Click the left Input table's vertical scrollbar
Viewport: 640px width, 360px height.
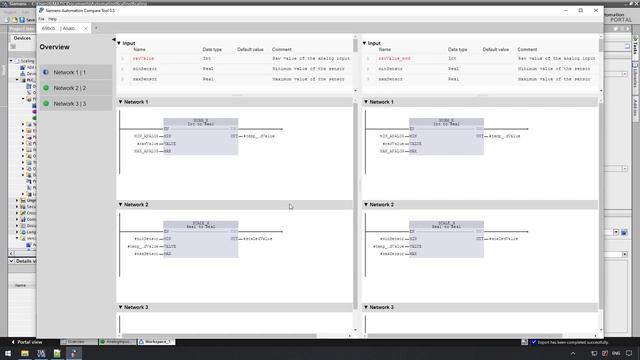tap(355, 46)
